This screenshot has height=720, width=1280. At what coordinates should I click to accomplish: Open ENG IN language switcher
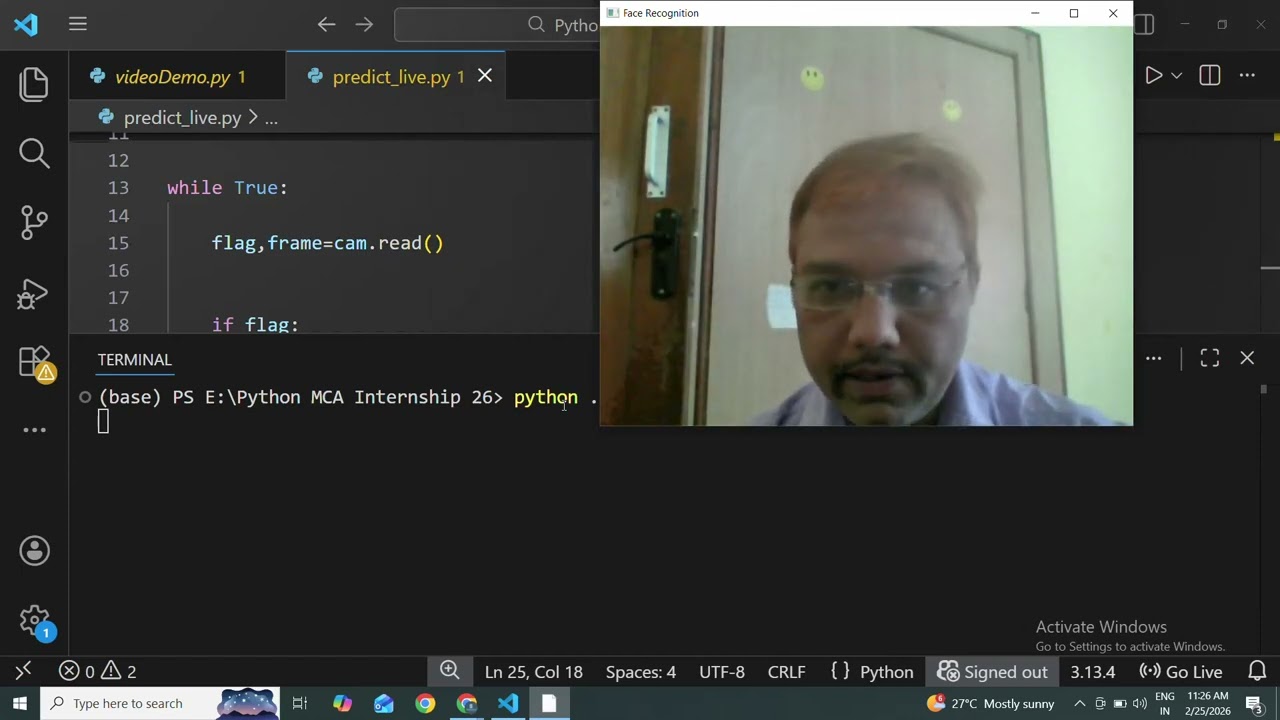tap(1165, 703)
